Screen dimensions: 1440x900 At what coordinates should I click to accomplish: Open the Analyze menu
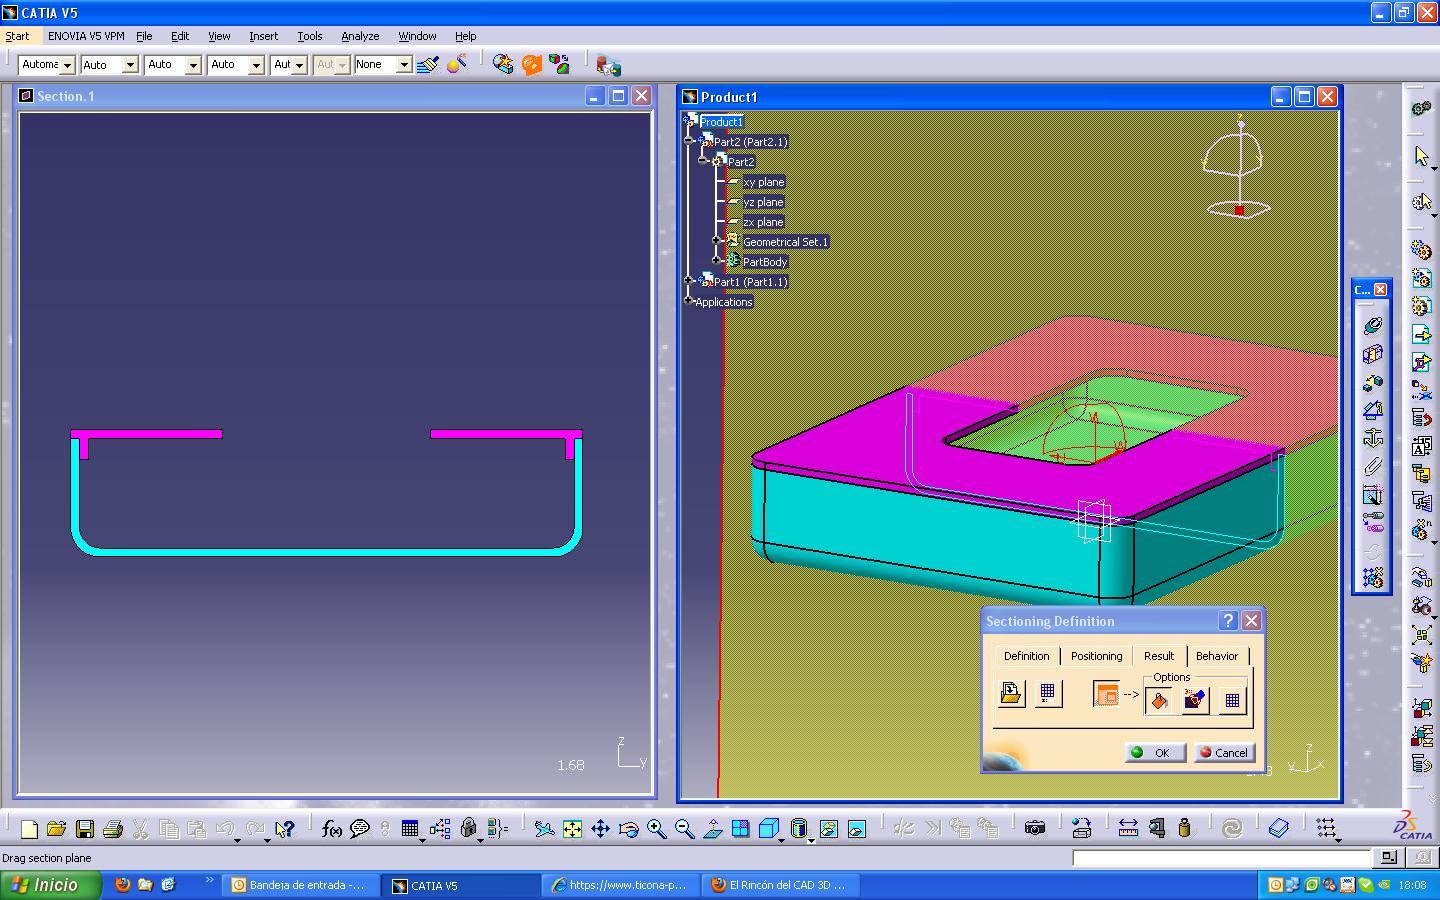point(360,36)
